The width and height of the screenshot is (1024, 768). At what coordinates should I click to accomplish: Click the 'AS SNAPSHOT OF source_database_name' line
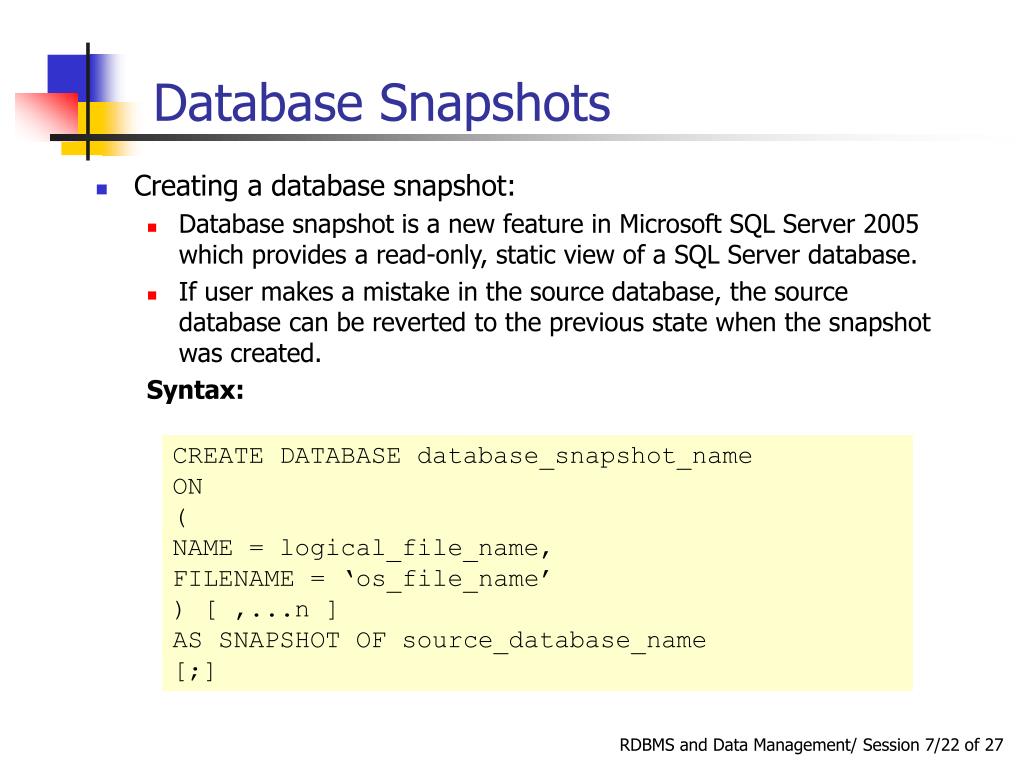440,641
